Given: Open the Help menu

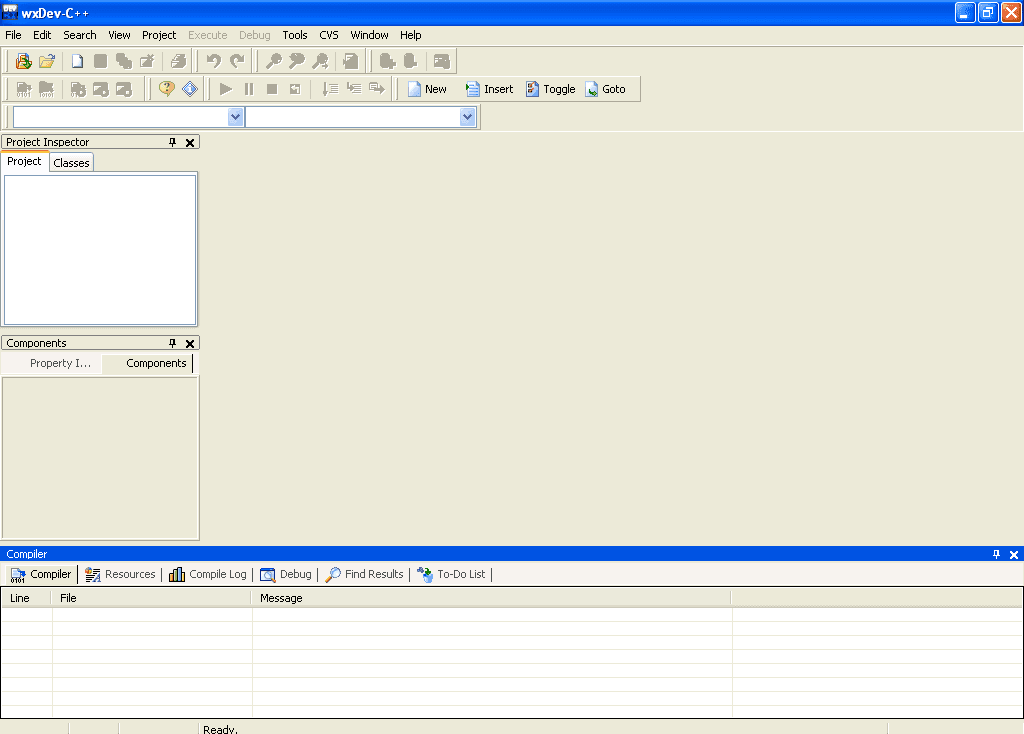Looking at the screenshot, I should (410, 35).
